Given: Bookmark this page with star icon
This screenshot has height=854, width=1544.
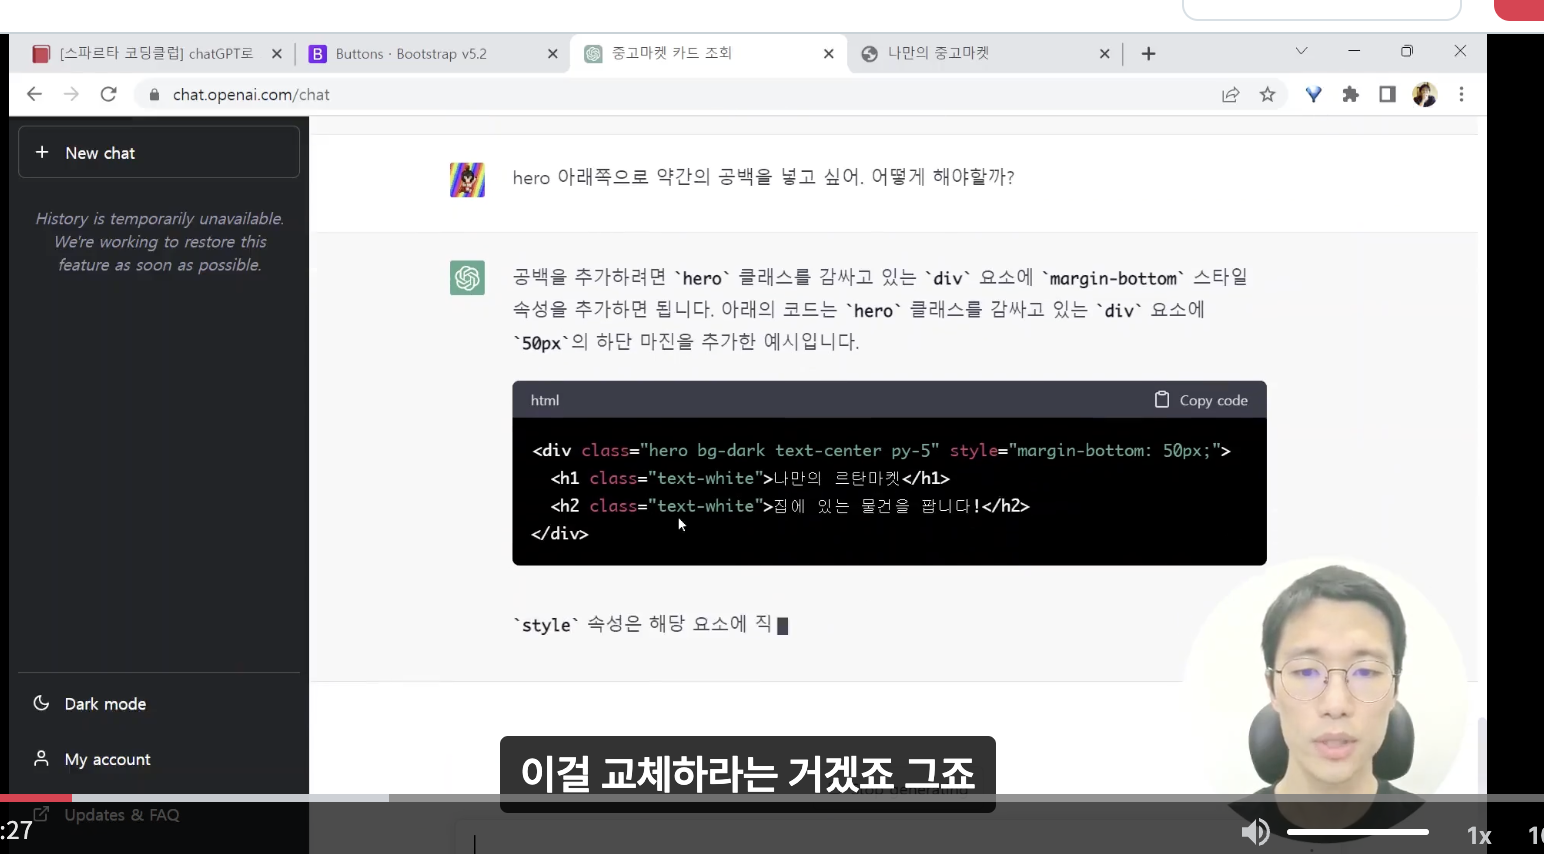Looking at the screenshot, I should [x=1268, y=94].
